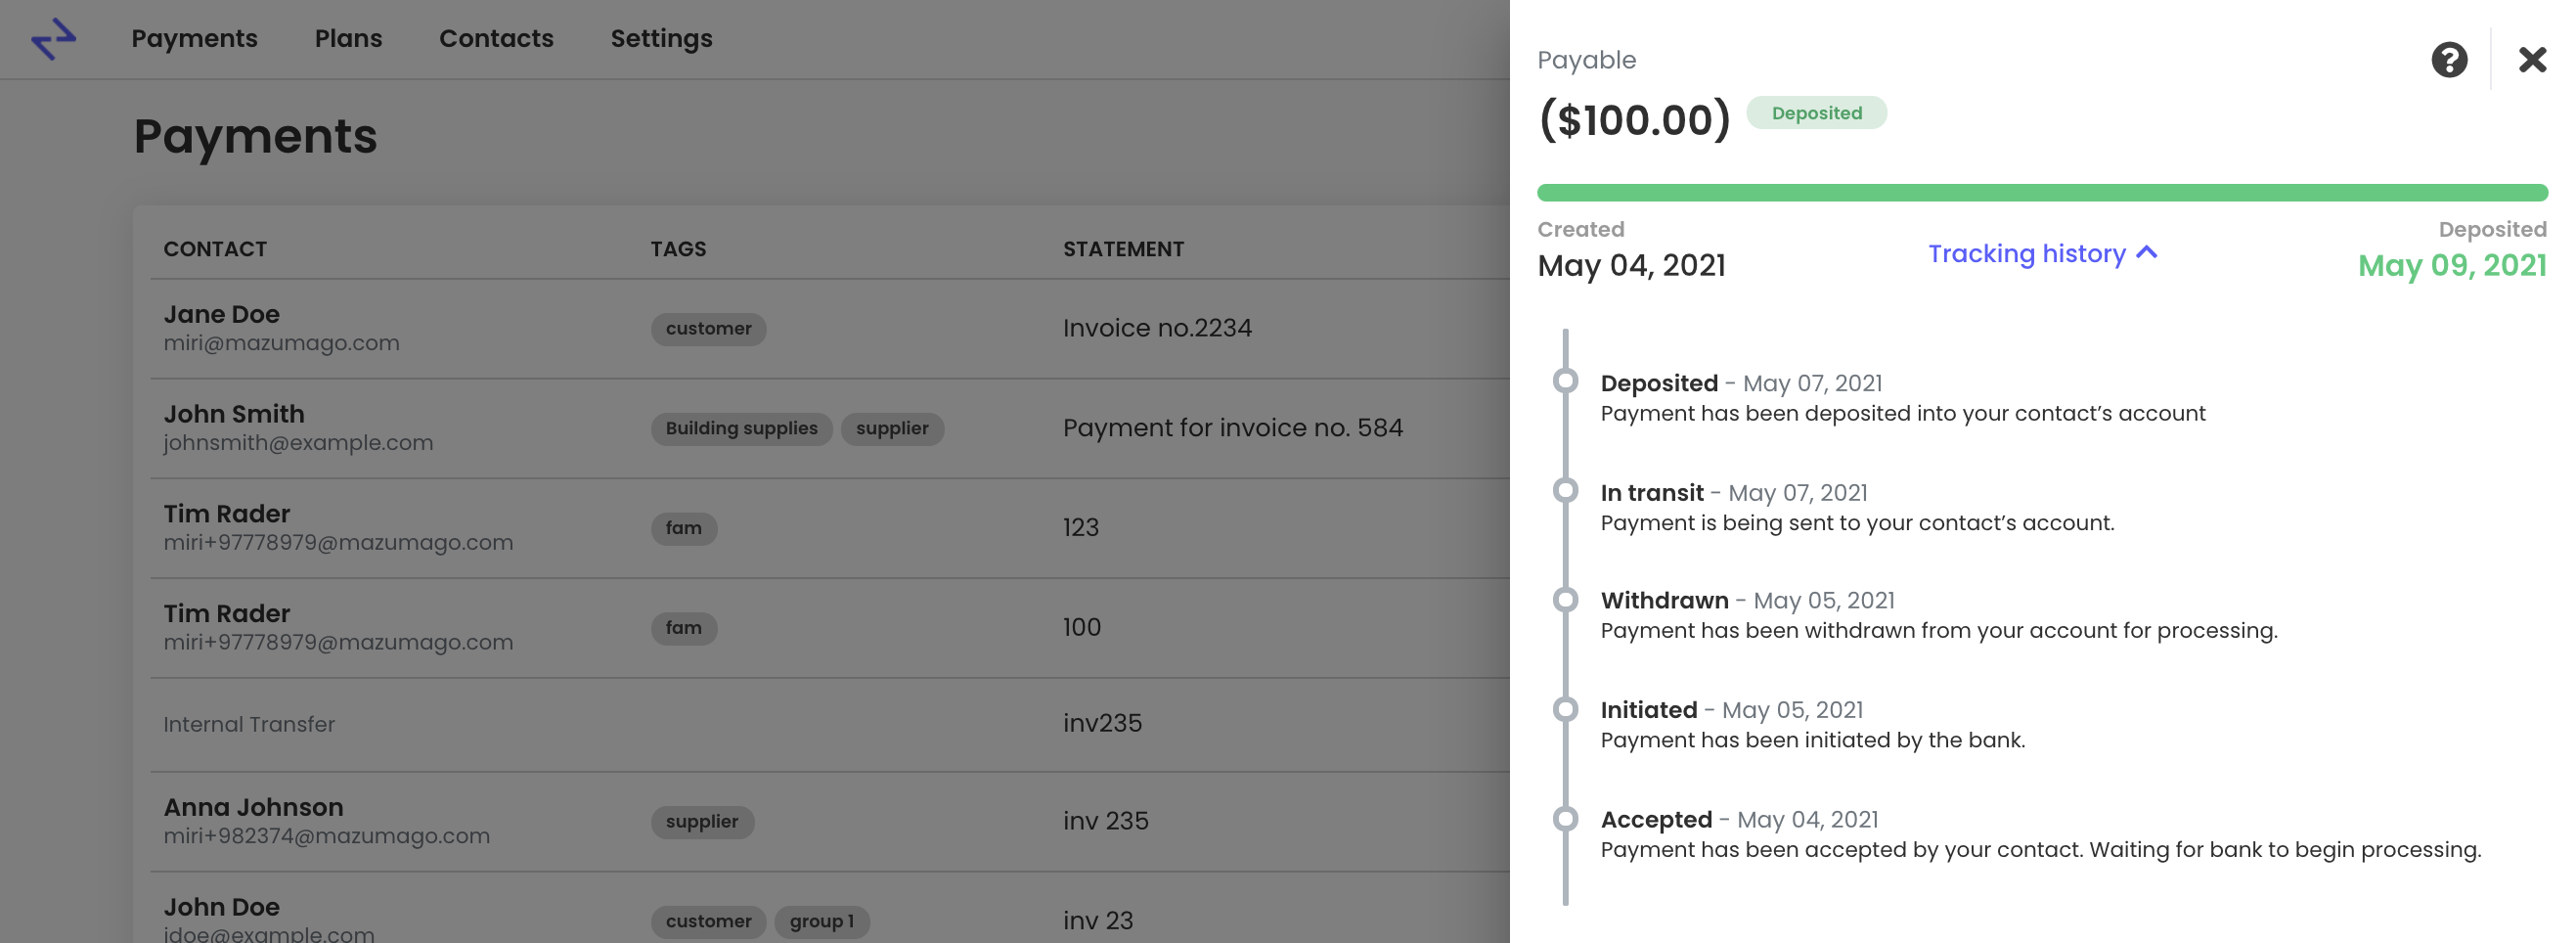Click the Accepted timeline marker circle

point(1565,820)
